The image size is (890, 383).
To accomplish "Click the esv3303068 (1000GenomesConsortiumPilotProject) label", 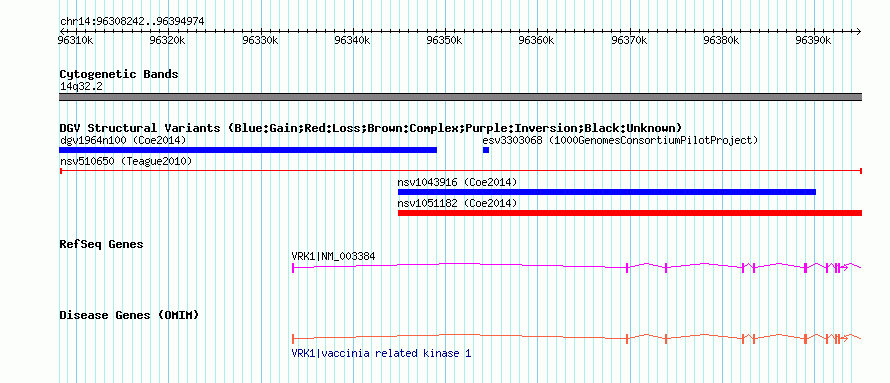I will (620, 140).
